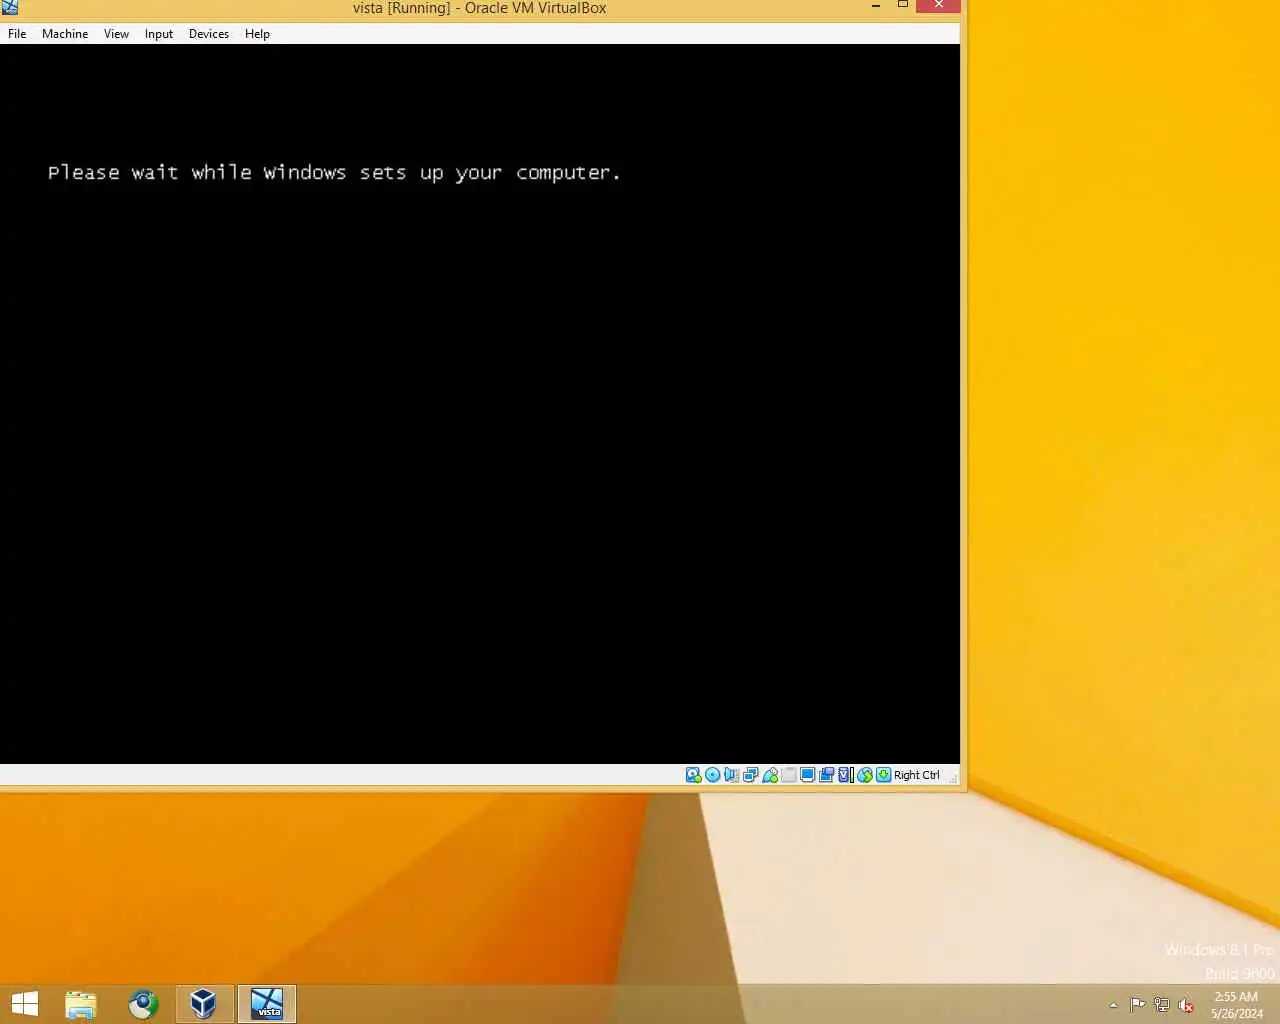The image size is (1280, 1024).
Task: Click the network adapter status icon
Action: tap(750, 775)
